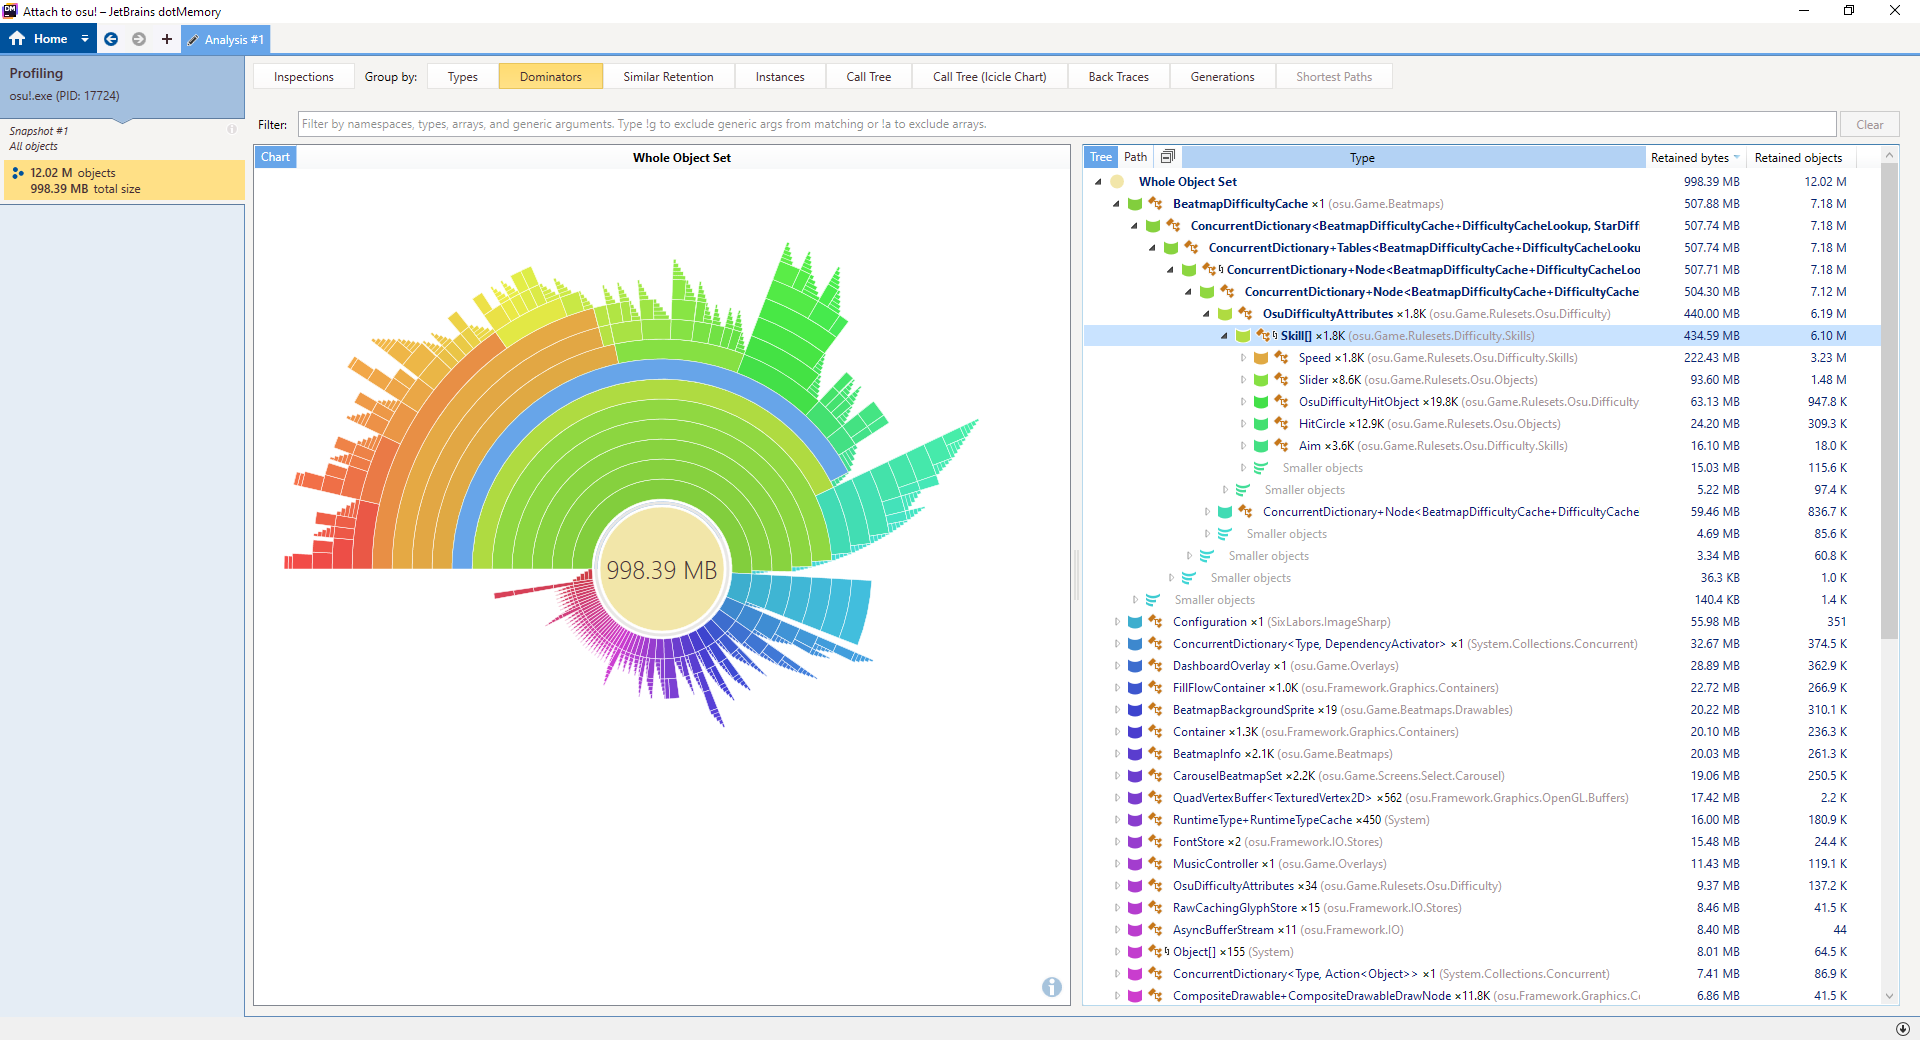
Task: Click the info icon beside Snapshot #1
Action: tap(232, 130)
